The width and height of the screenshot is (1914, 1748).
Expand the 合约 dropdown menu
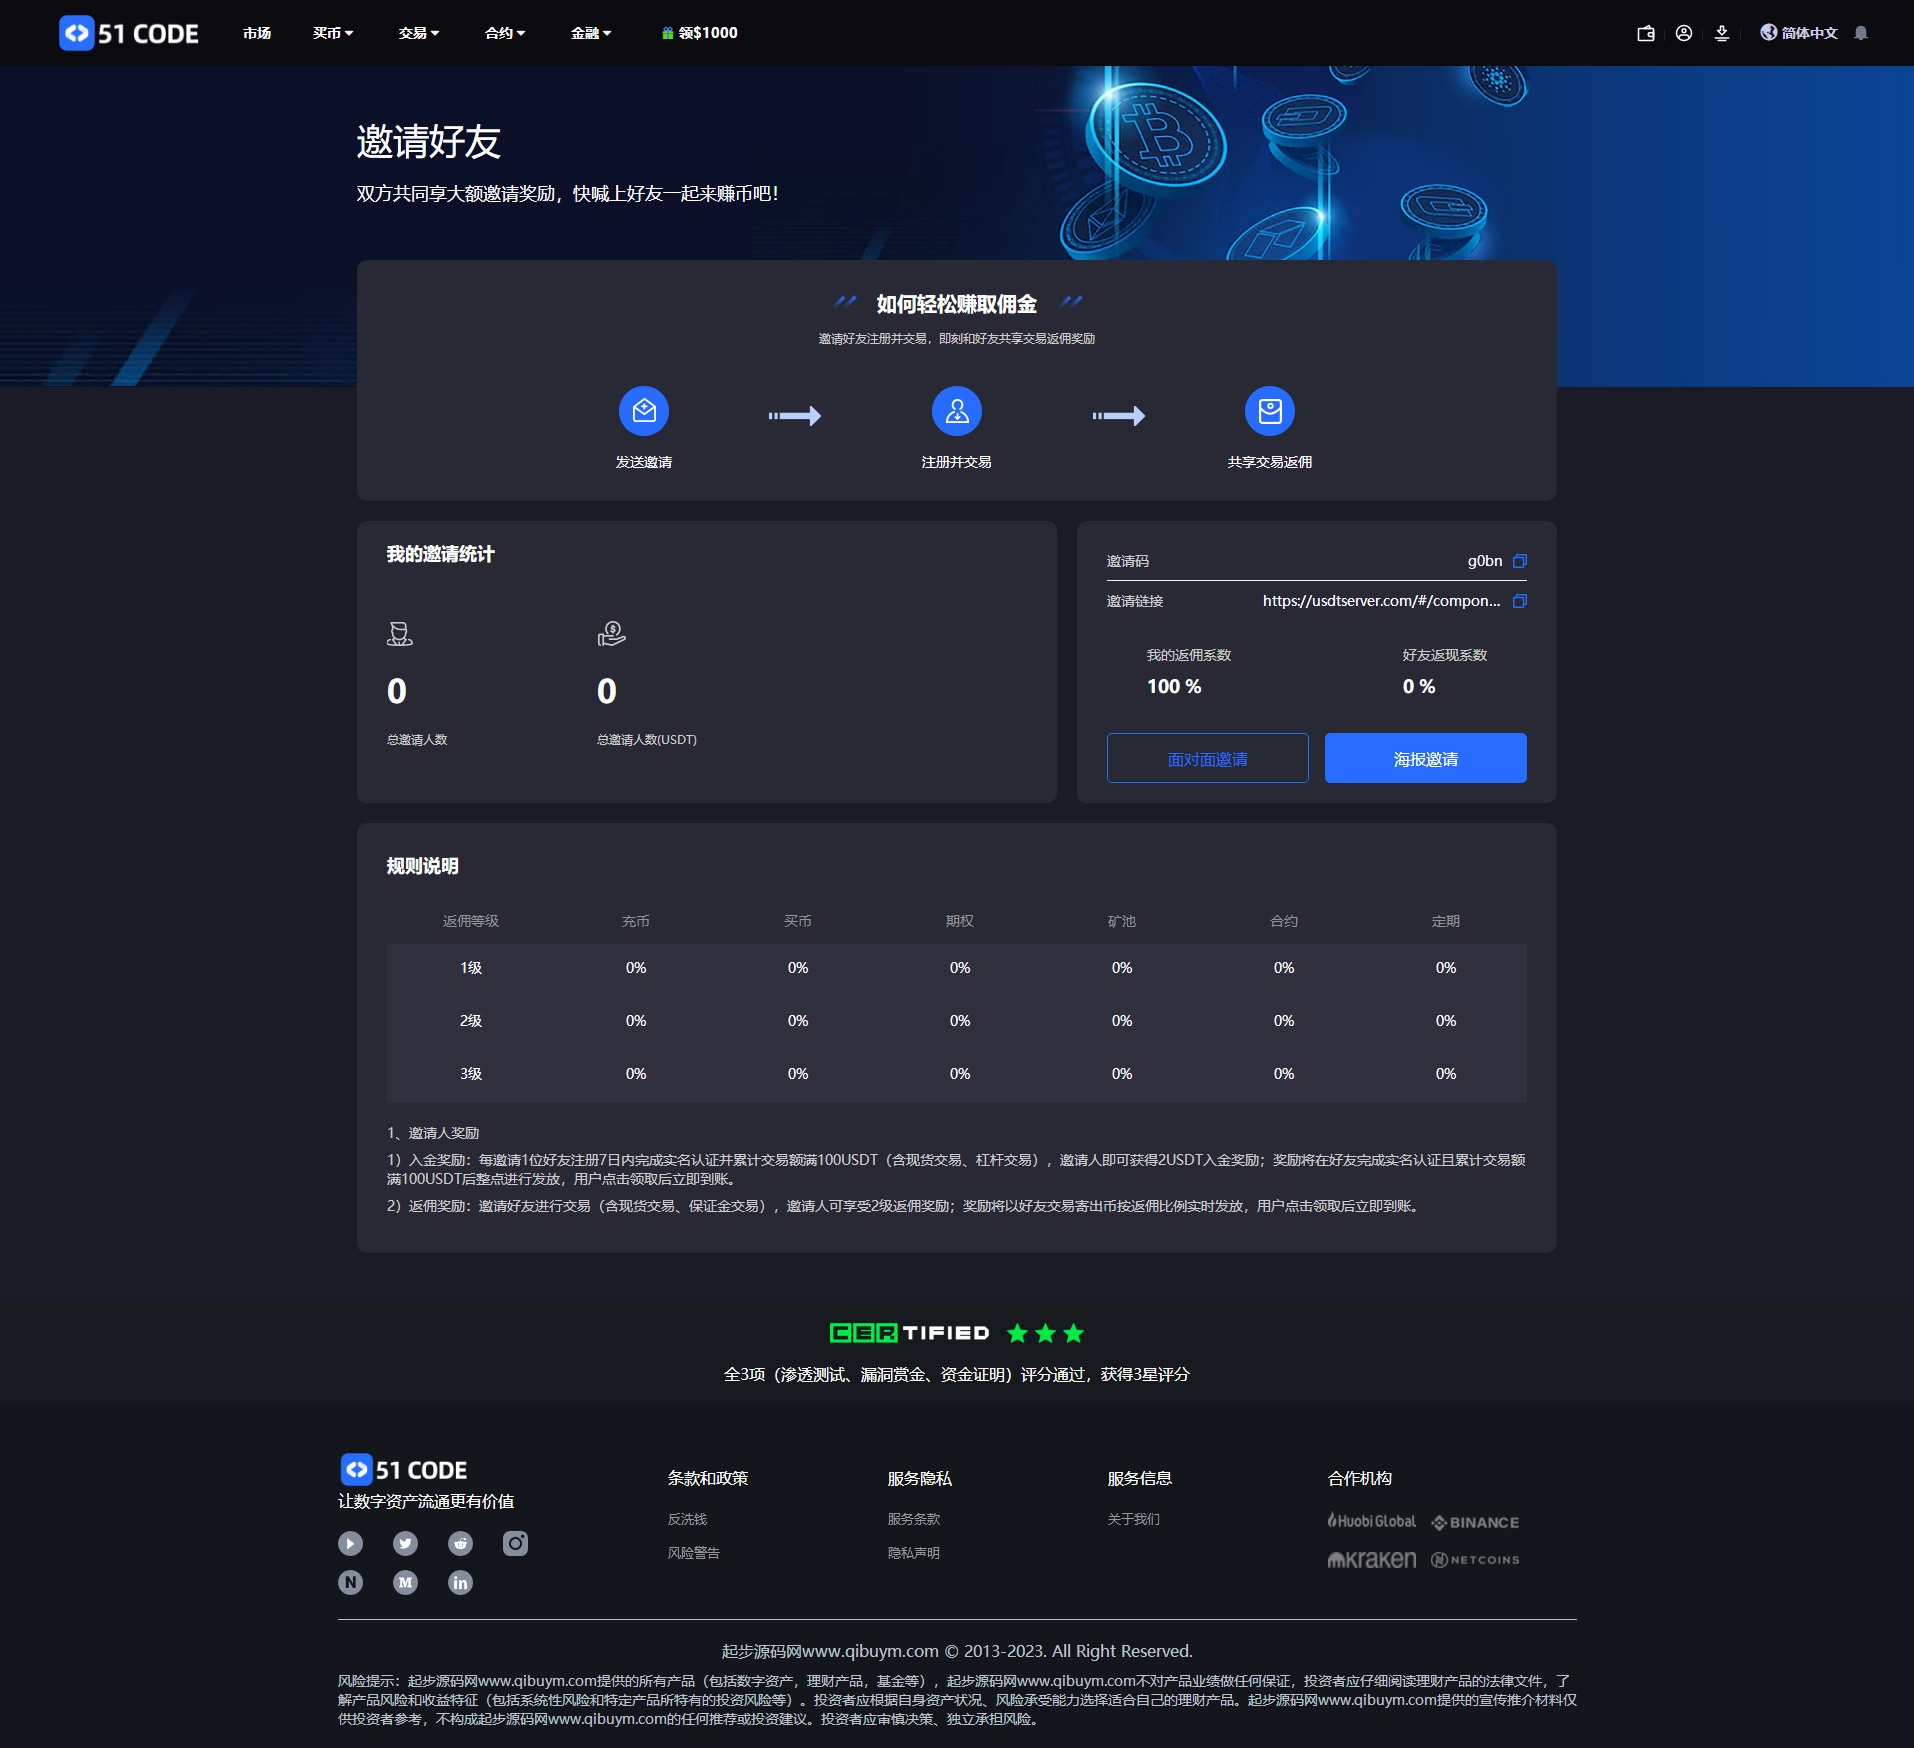[x=505, y=33]
